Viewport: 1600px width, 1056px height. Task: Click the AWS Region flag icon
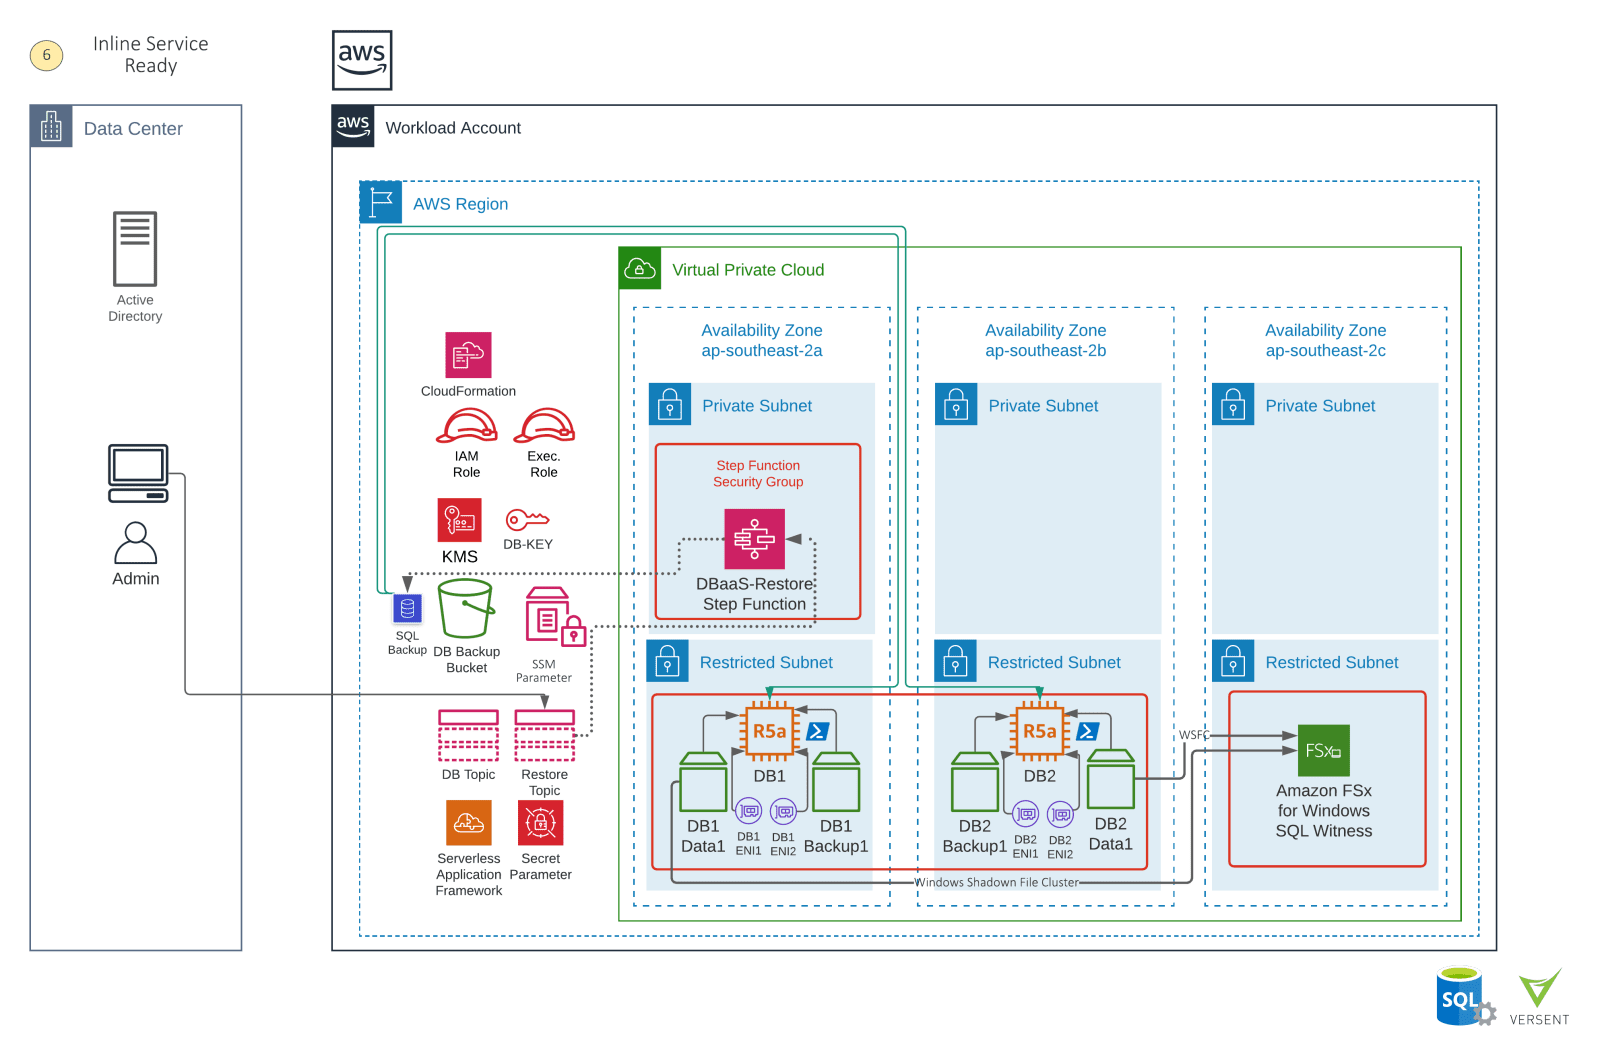(x=381, y=202)
